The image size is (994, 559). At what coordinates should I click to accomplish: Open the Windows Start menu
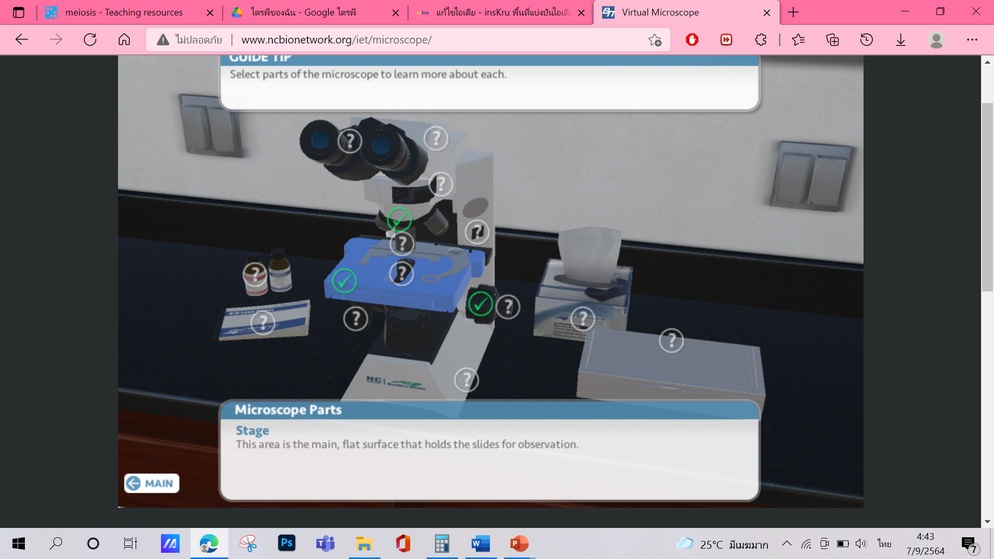coord(18,543)
